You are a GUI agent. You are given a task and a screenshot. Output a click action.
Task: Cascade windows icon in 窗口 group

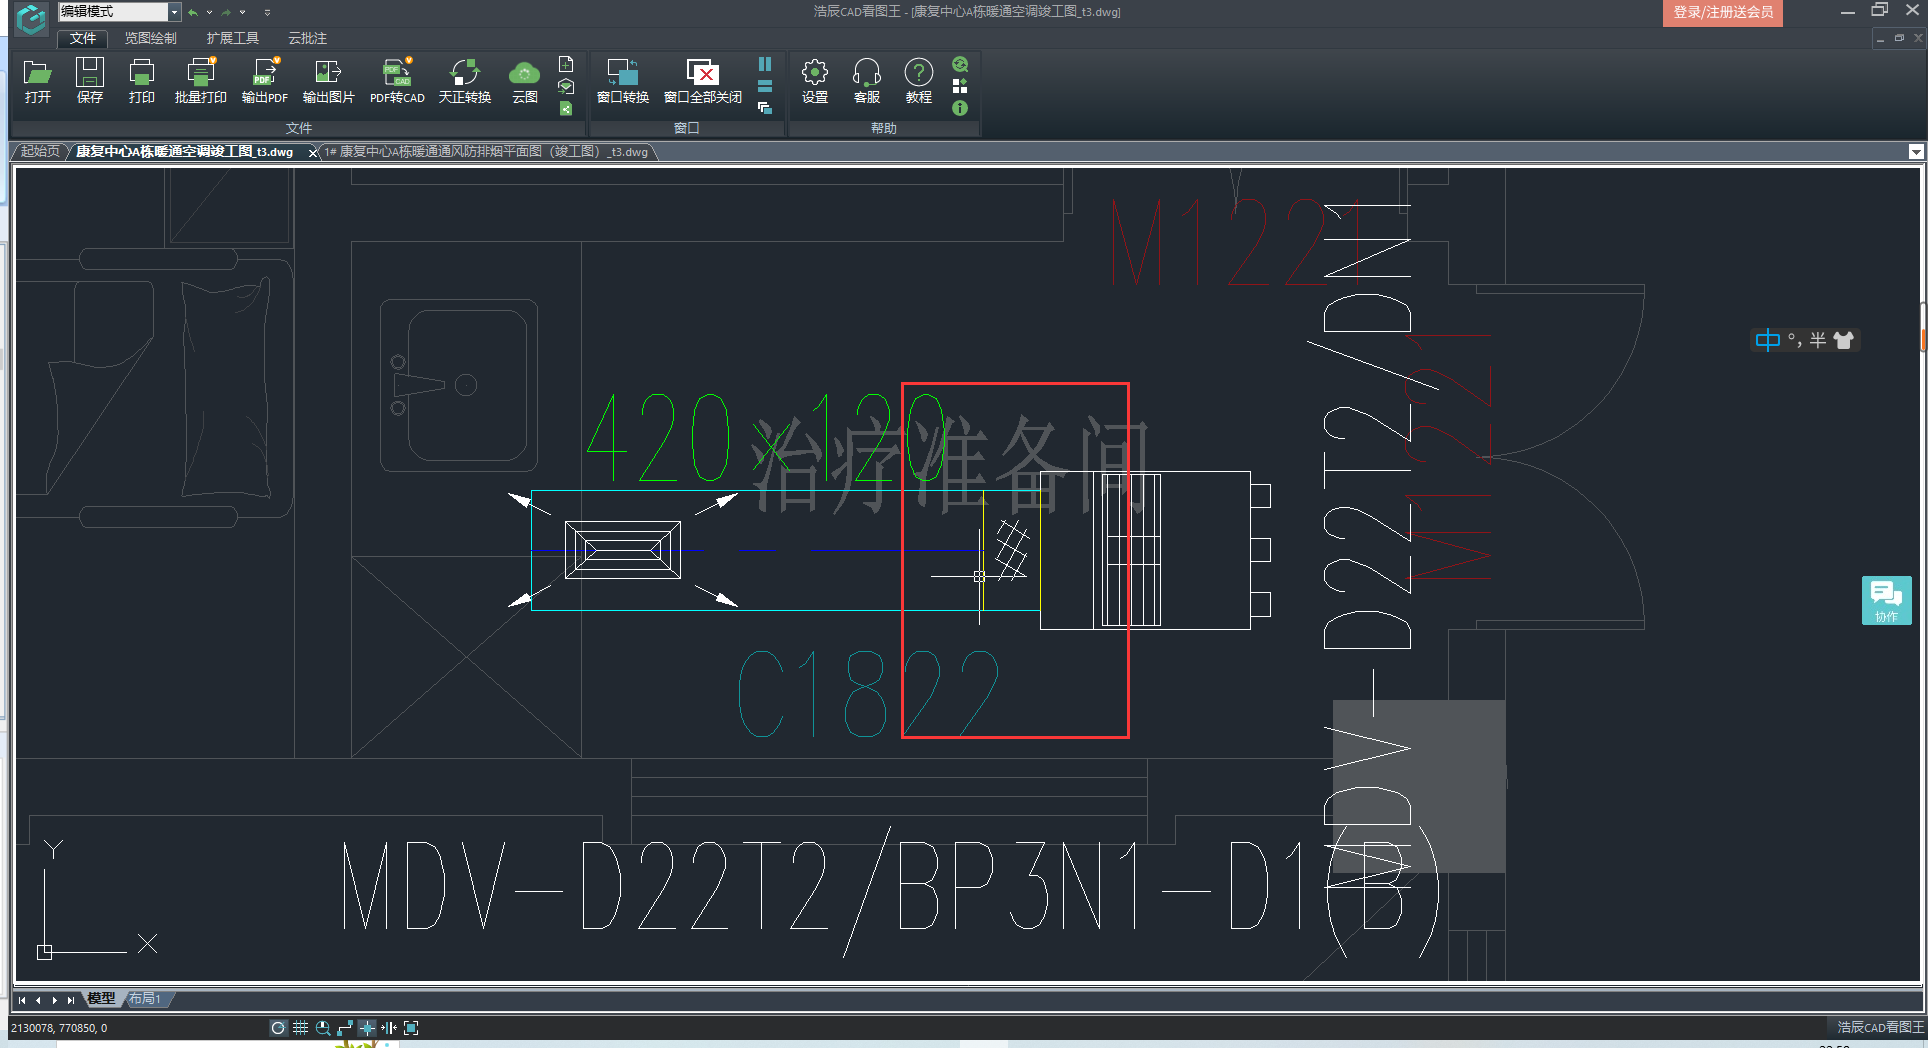pos(765,108)
